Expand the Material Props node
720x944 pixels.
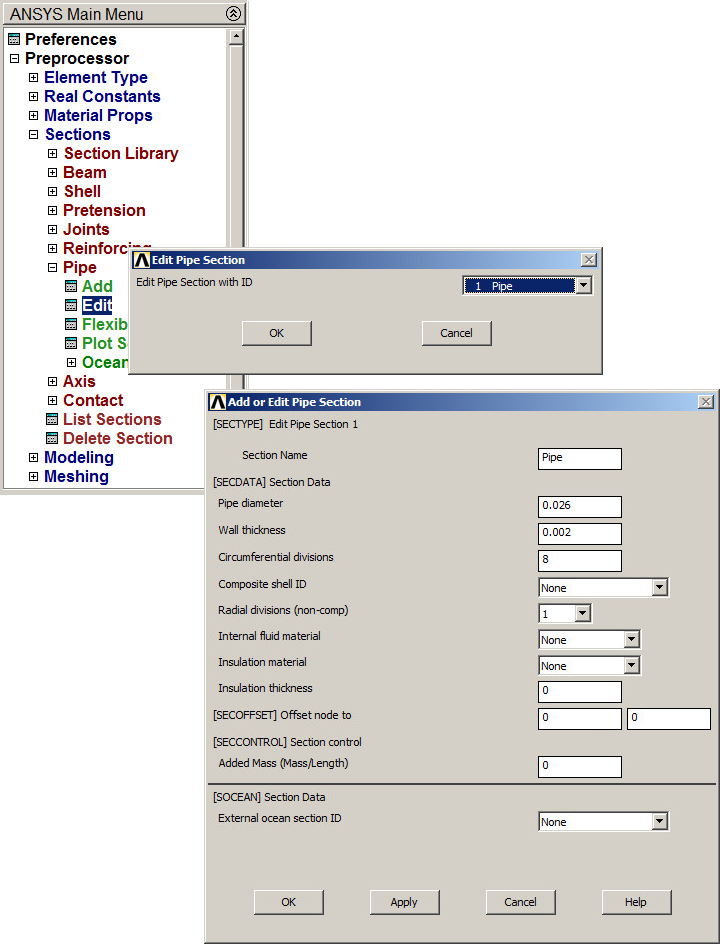[x=33, y=116]
